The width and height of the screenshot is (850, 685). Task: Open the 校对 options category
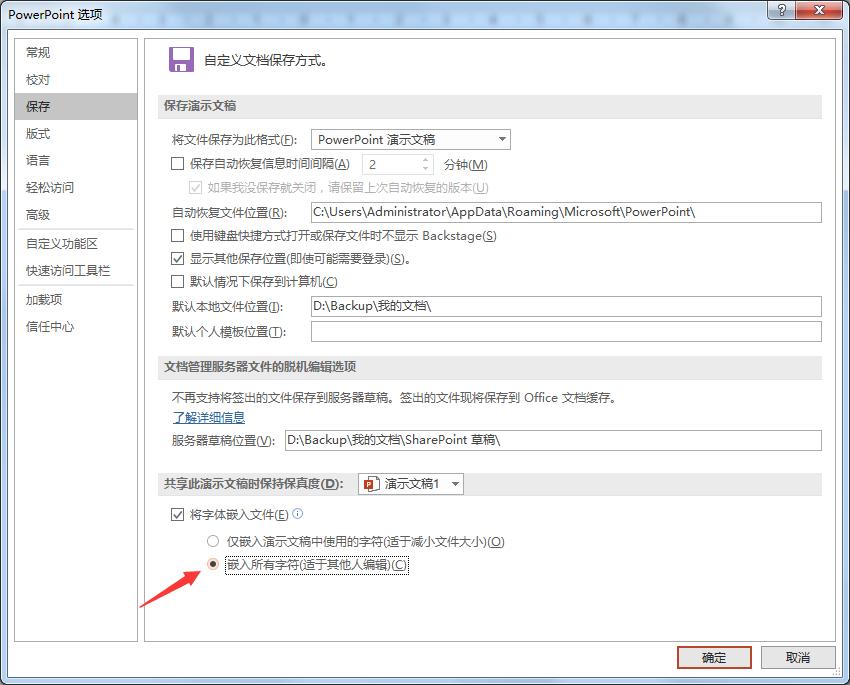(76, 80)
